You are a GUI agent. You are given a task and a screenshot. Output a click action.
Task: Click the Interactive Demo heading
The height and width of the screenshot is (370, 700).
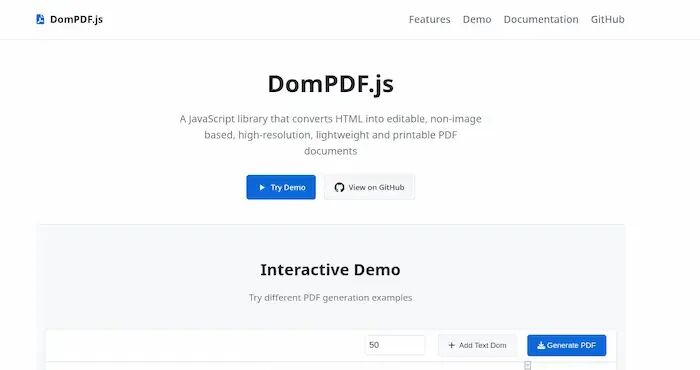[330, 270]
